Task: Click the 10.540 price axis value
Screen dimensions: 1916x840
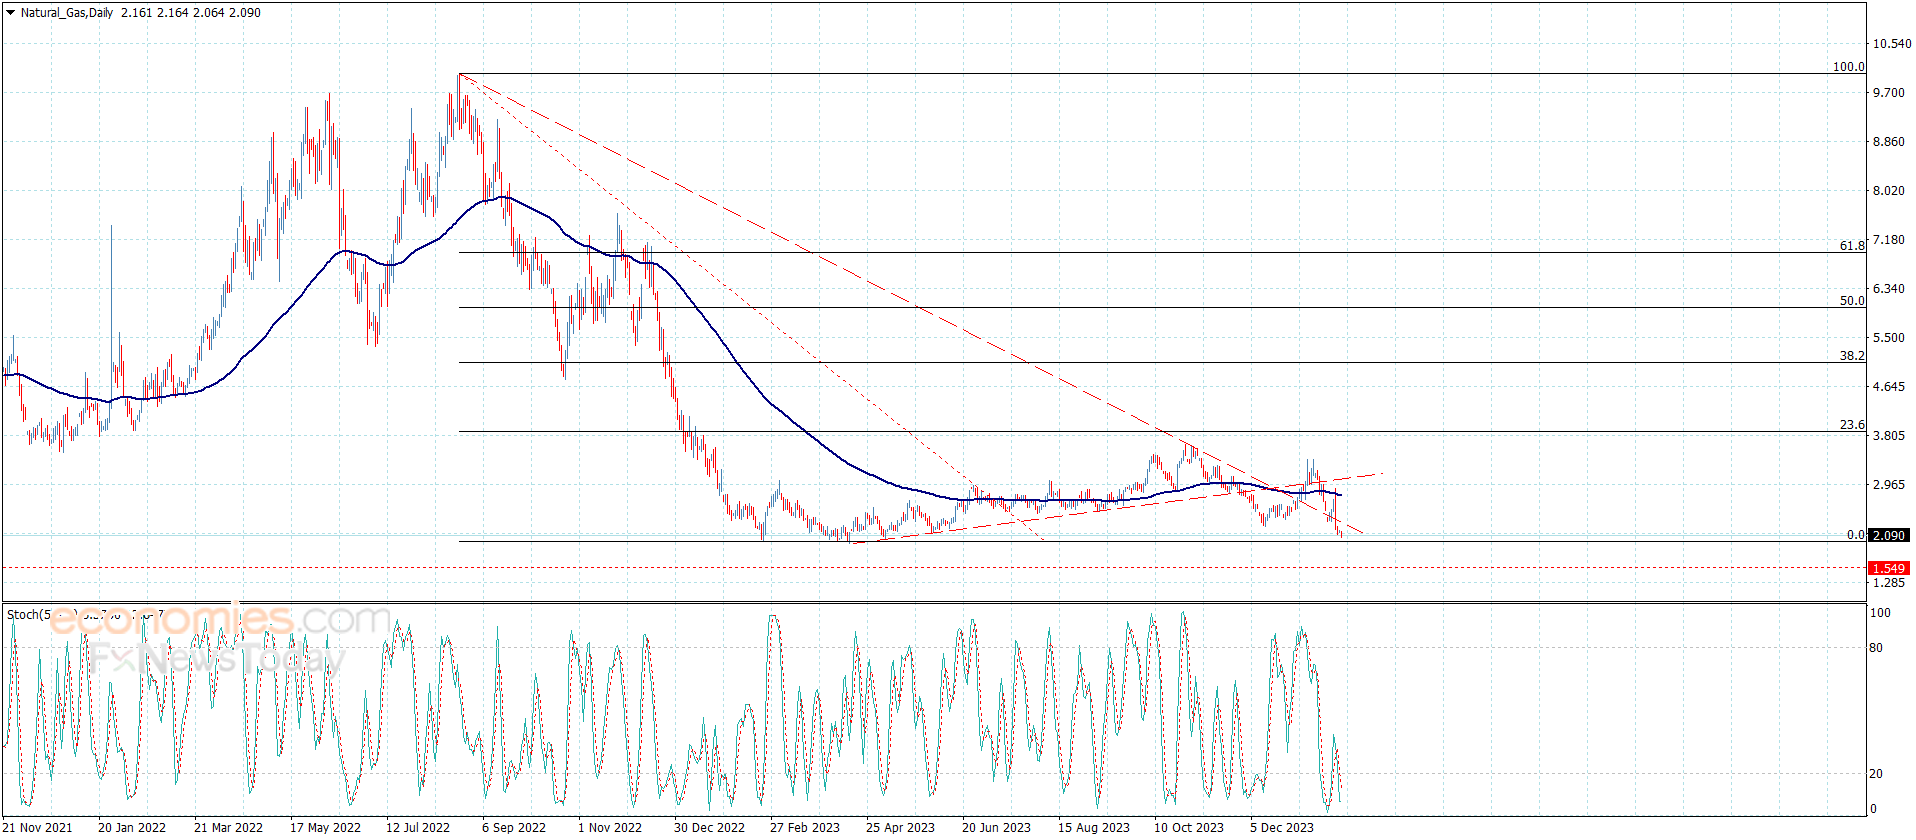Action: click(x=1891, y=44)
